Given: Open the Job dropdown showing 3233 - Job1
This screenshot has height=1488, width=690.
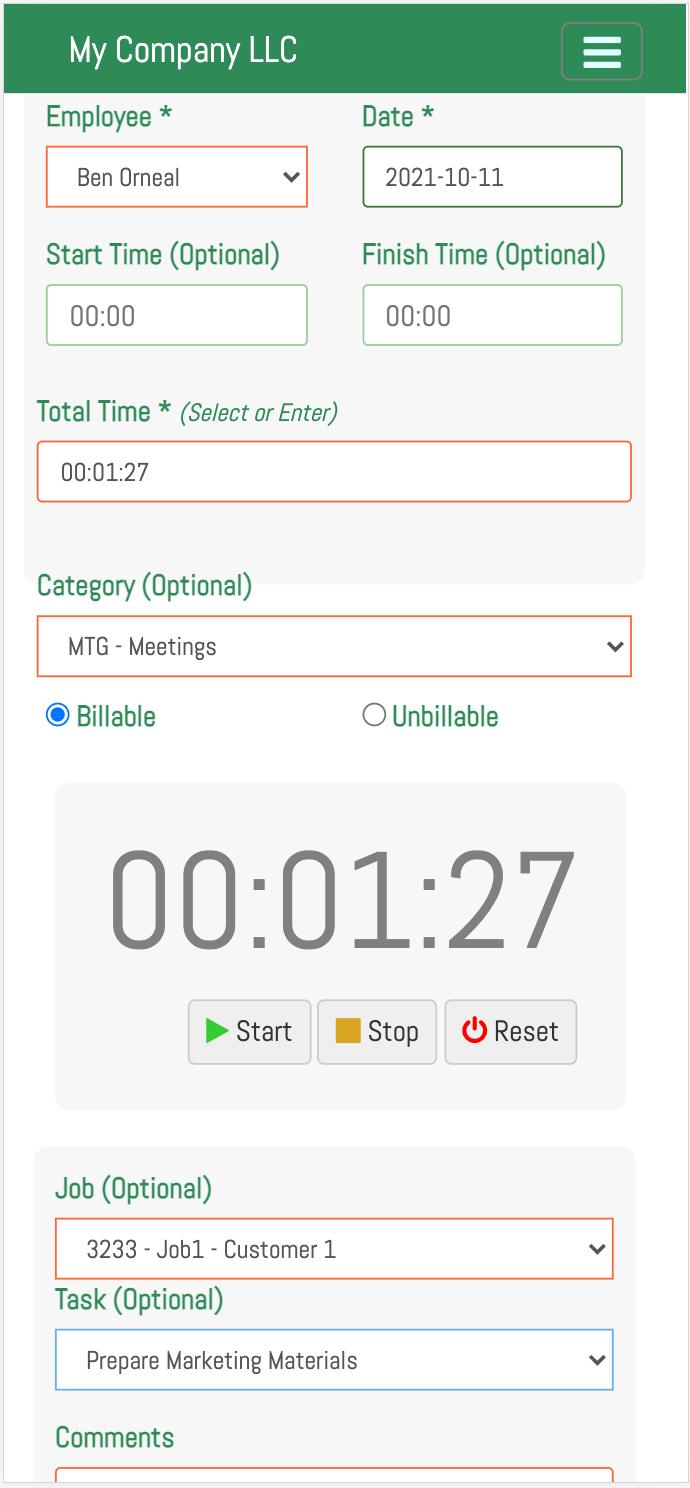Looking at the screenshot, I should (334, 1248).
